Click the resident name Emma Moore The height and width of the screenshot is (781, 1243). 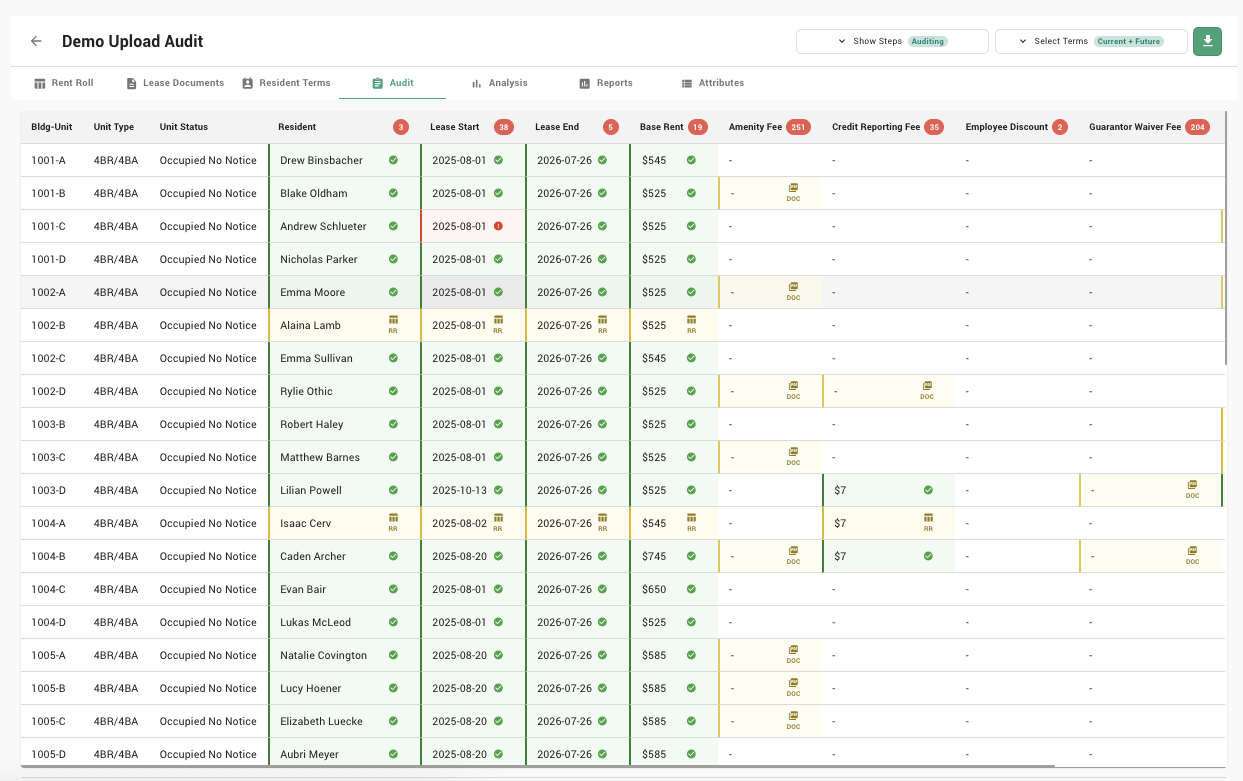tap(312, 292)
